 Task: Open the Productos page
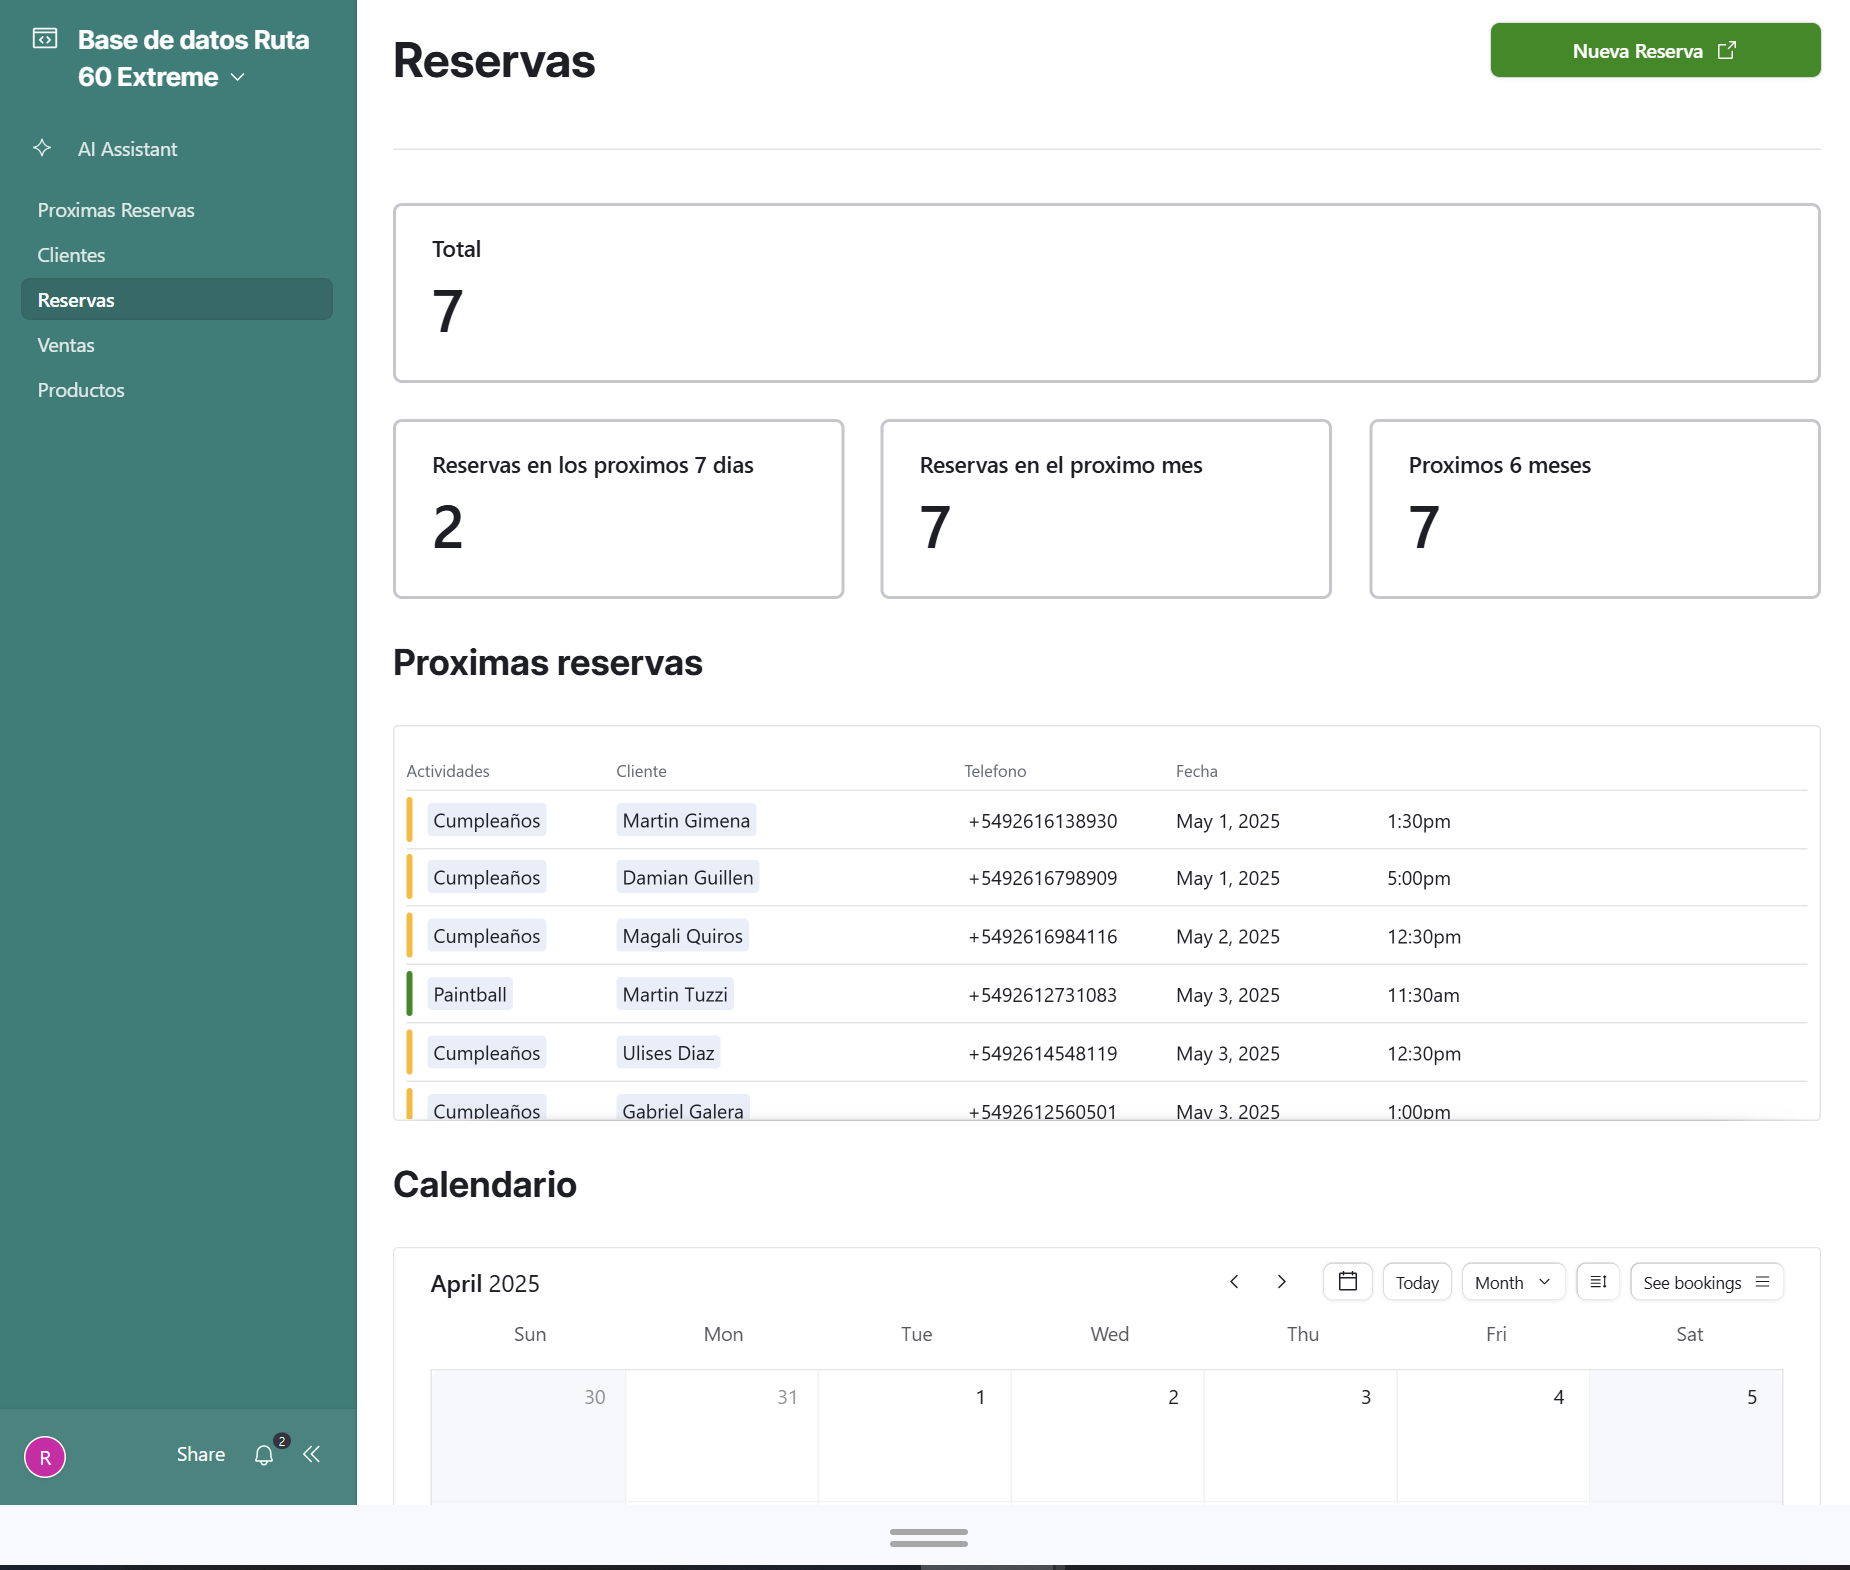pyautogui.click(x=81, y=390)
